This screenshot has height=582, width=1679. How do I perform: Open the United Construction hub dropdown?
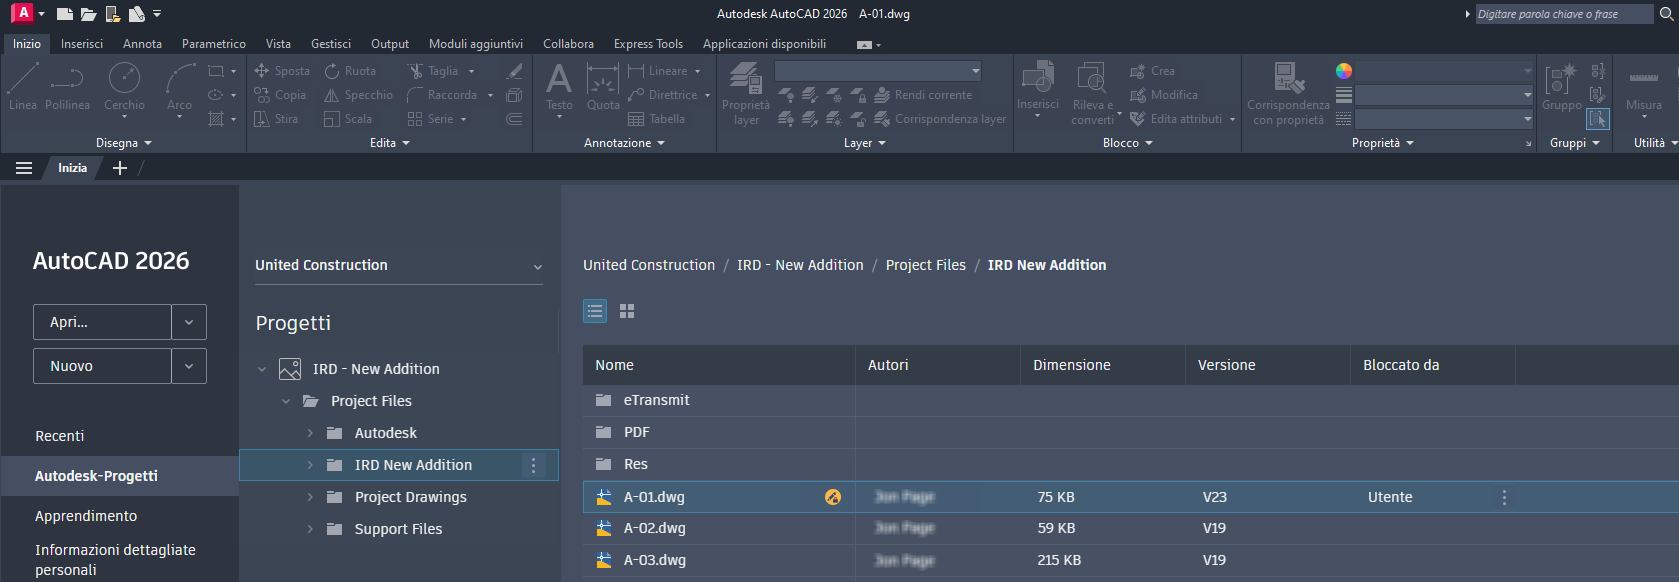(398, 265)
